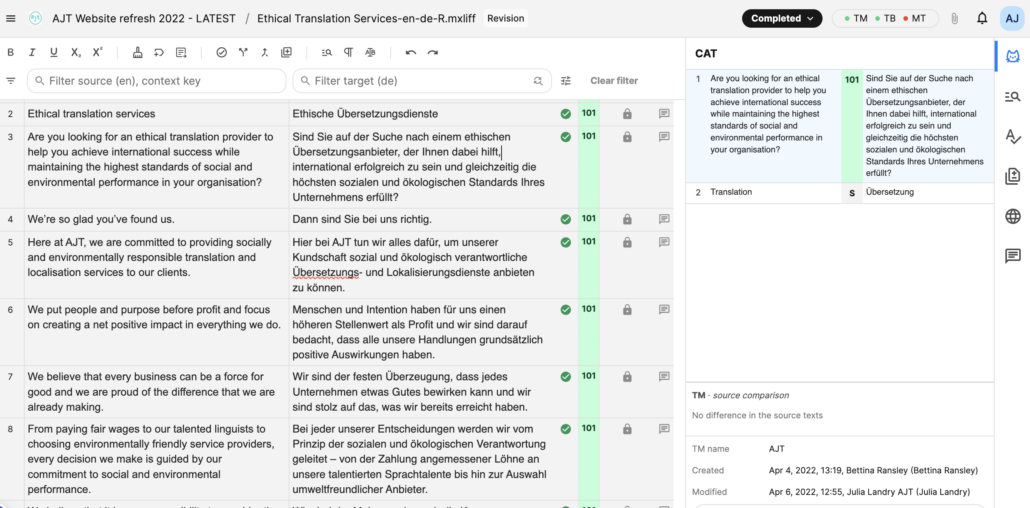Image resolution: width=1030 pixels, height=508 pixels.
Task: Toggle confirmed status of segment 6
Action: [x=566, y=310]
